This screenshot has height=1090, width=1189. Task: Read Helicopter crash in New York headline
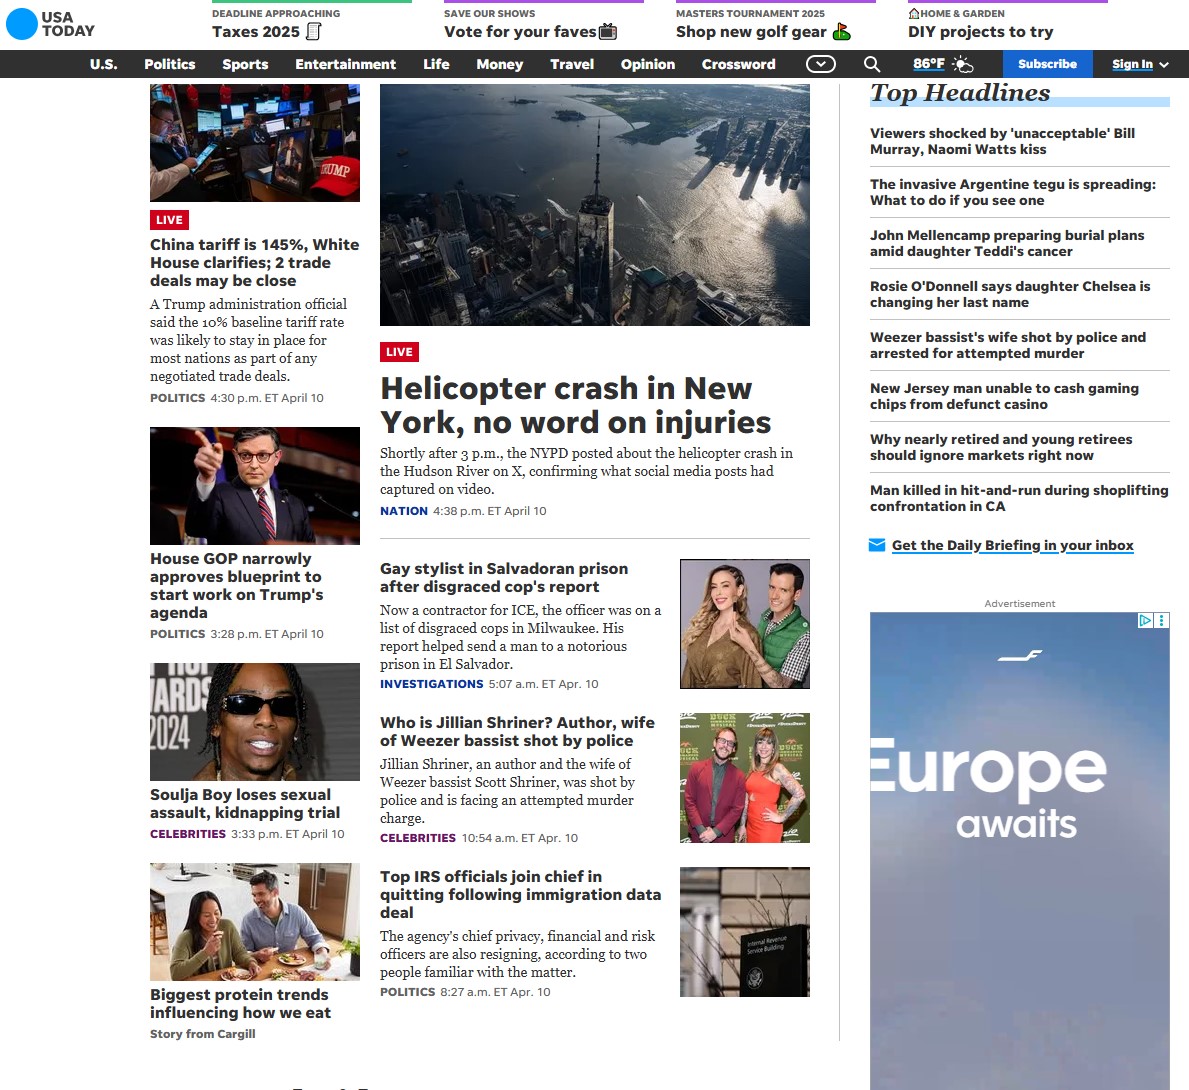pos(576,405)
